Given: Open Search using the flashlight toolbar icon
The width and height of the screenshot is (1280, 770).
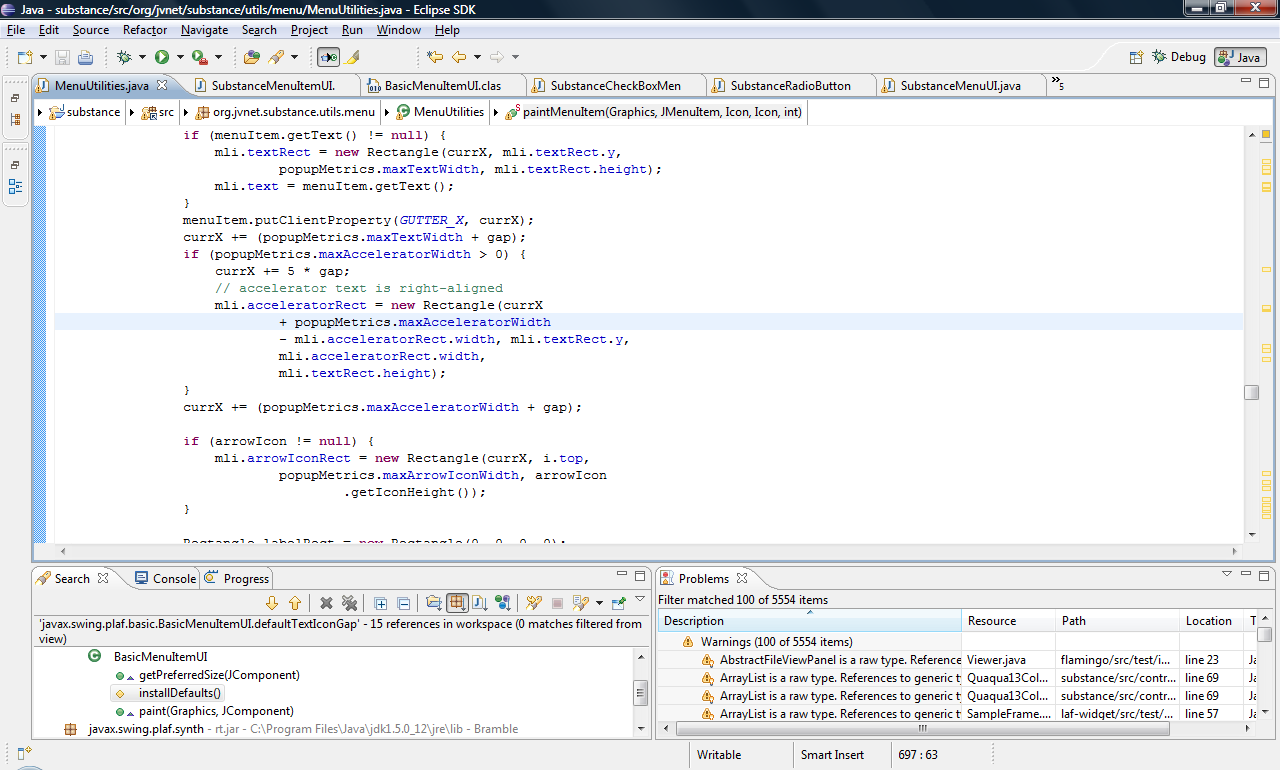Looking at the screenshot, I should click(276, 57).
